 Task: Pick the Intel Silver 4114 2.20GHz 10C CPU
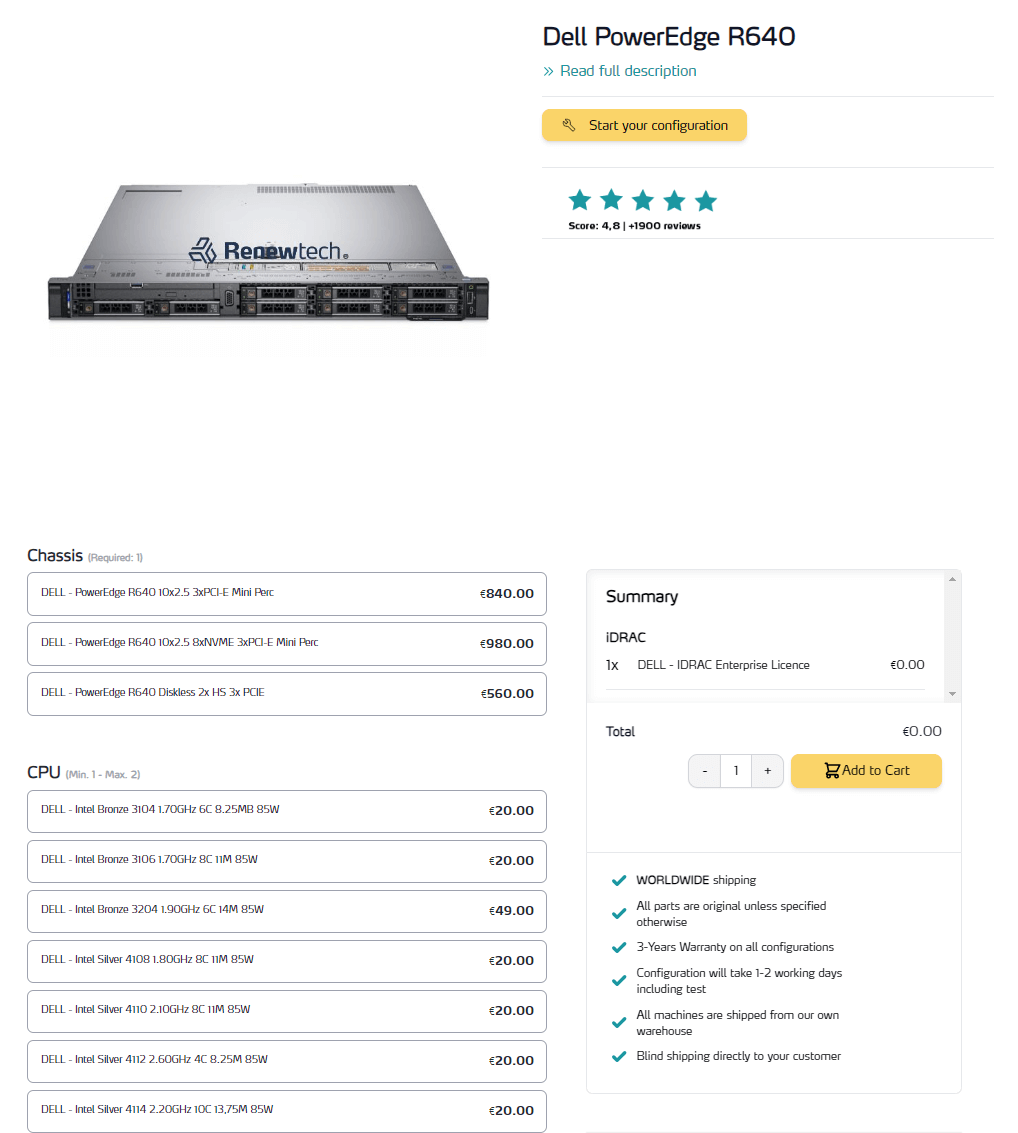(x=287, y=1110)
